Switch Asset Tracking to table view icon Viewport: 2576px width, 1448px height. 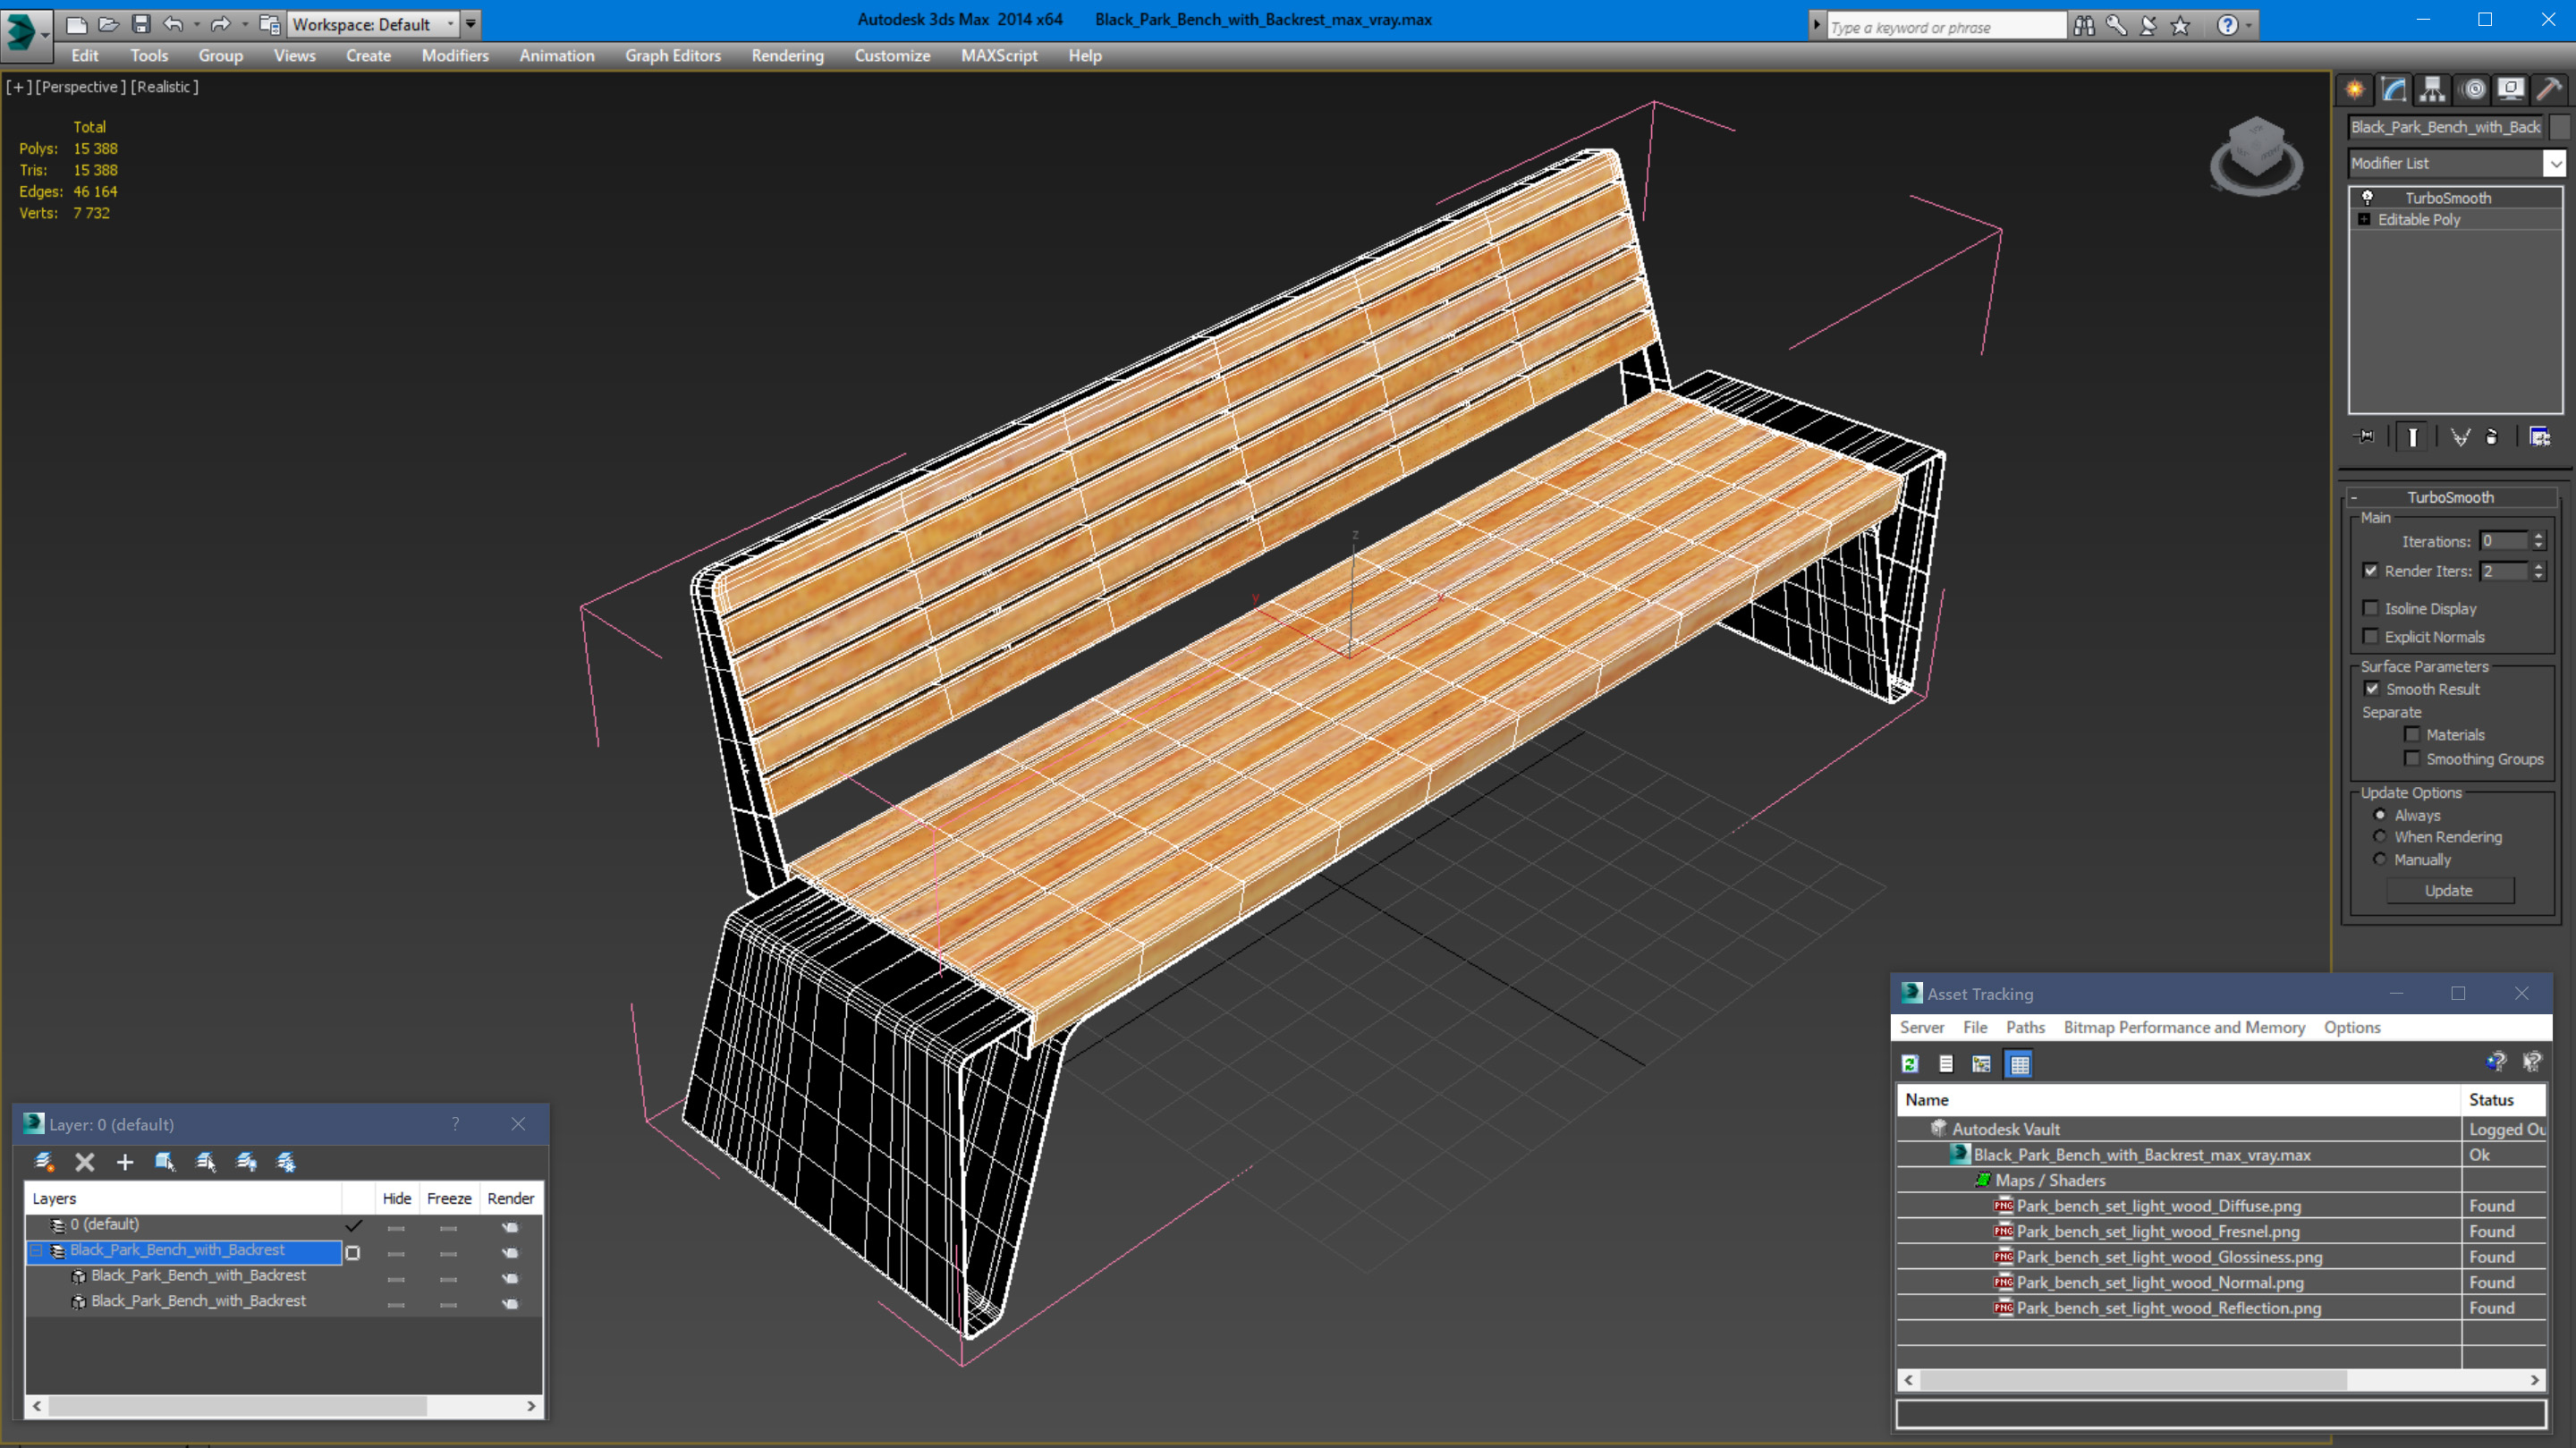[x=2019, y=1064]
